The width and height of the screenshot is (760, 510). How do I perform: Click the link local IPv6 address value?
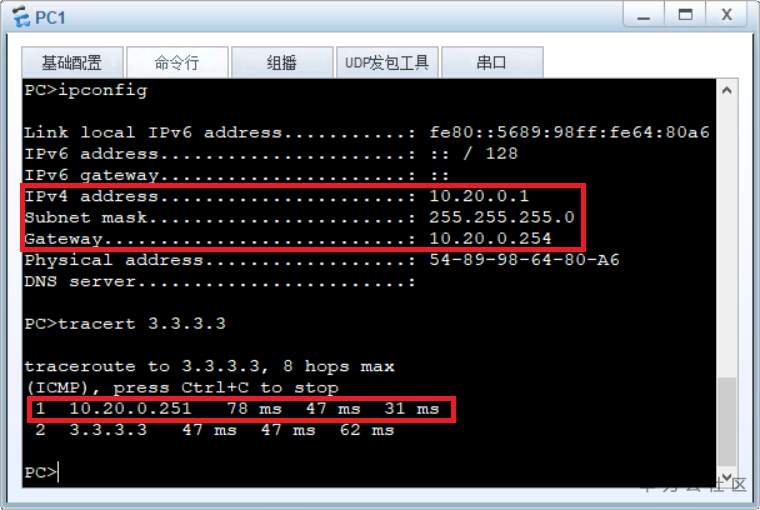(570, 132)
